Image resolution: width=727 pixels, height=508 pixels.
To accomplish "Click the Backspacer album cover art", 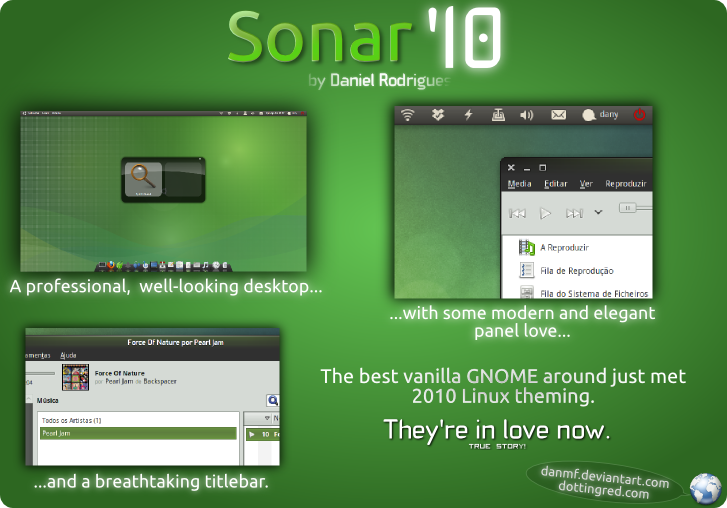I will (76, 377).
